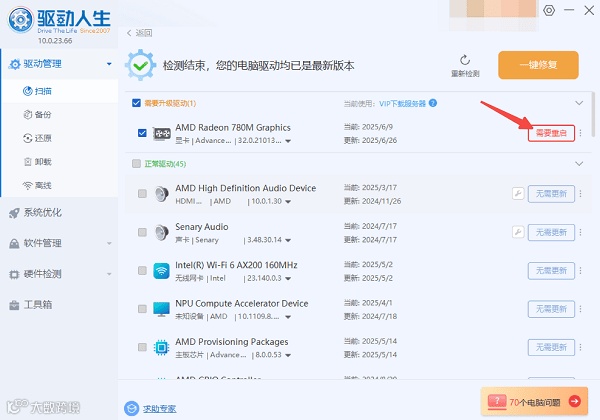Click 无需更新 button for Senary Audio
This screenshot has width=600, height=420.
point(551,232)
